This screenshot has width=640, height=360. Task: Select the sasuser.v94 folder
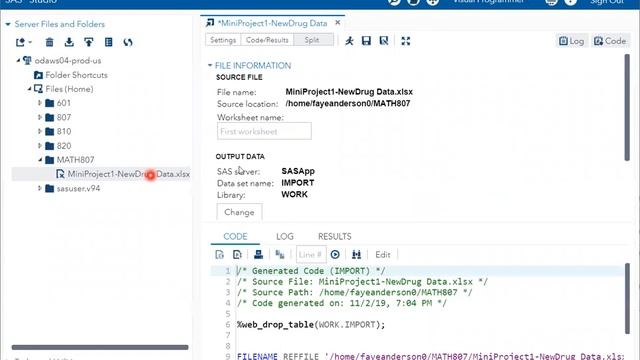point(78,189)
